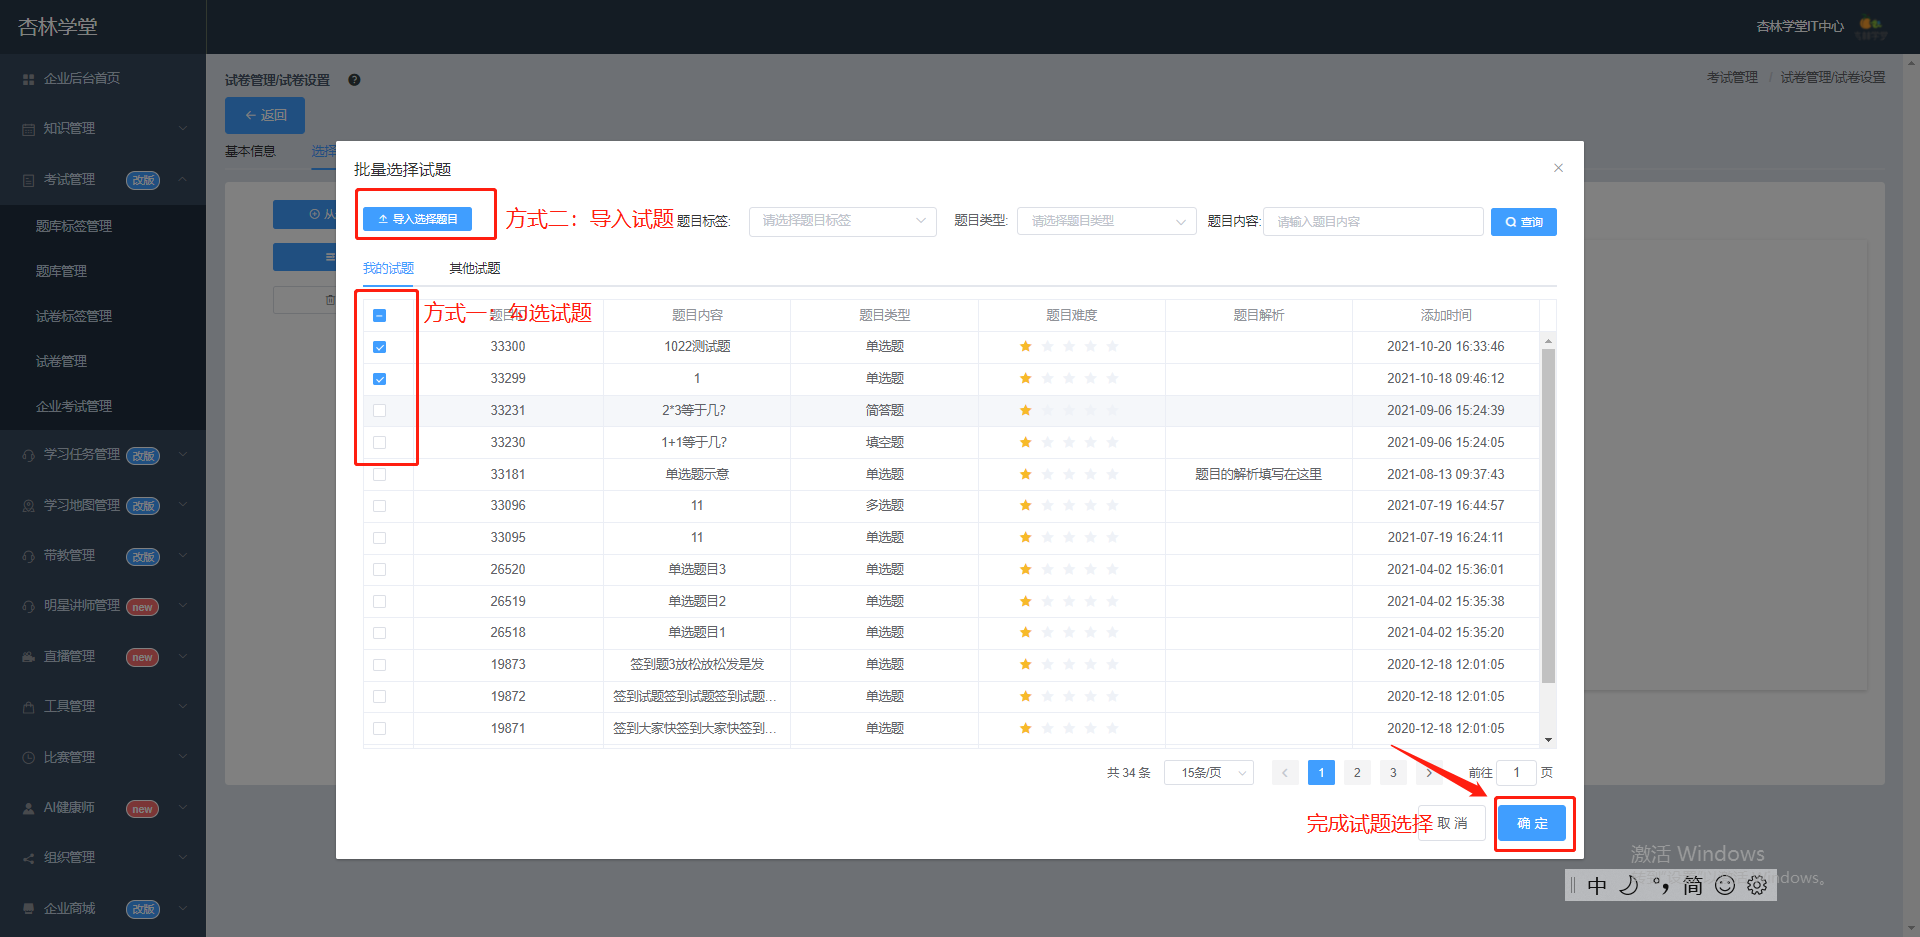
Task: Click the 工具管理 lock icon
Action: pos(29,707)
